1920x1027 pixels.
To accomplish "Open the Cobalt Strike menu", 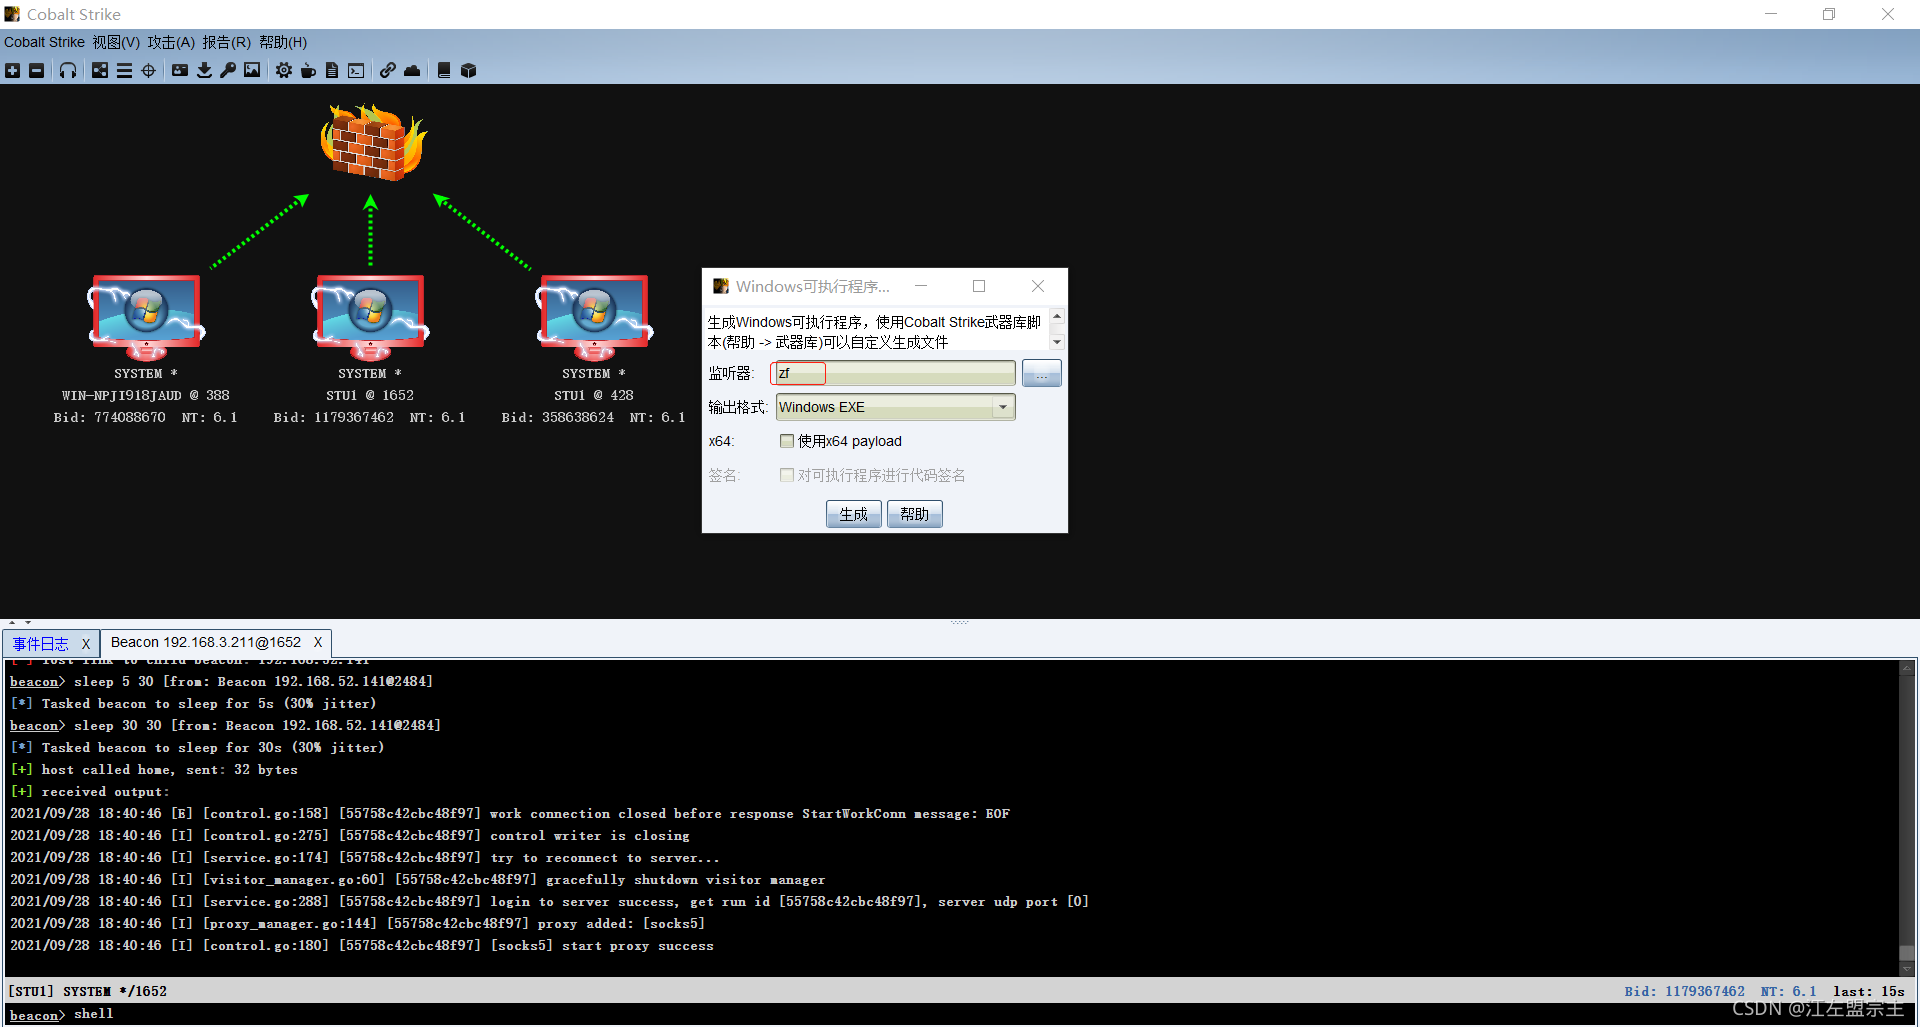I will point(44,42).
